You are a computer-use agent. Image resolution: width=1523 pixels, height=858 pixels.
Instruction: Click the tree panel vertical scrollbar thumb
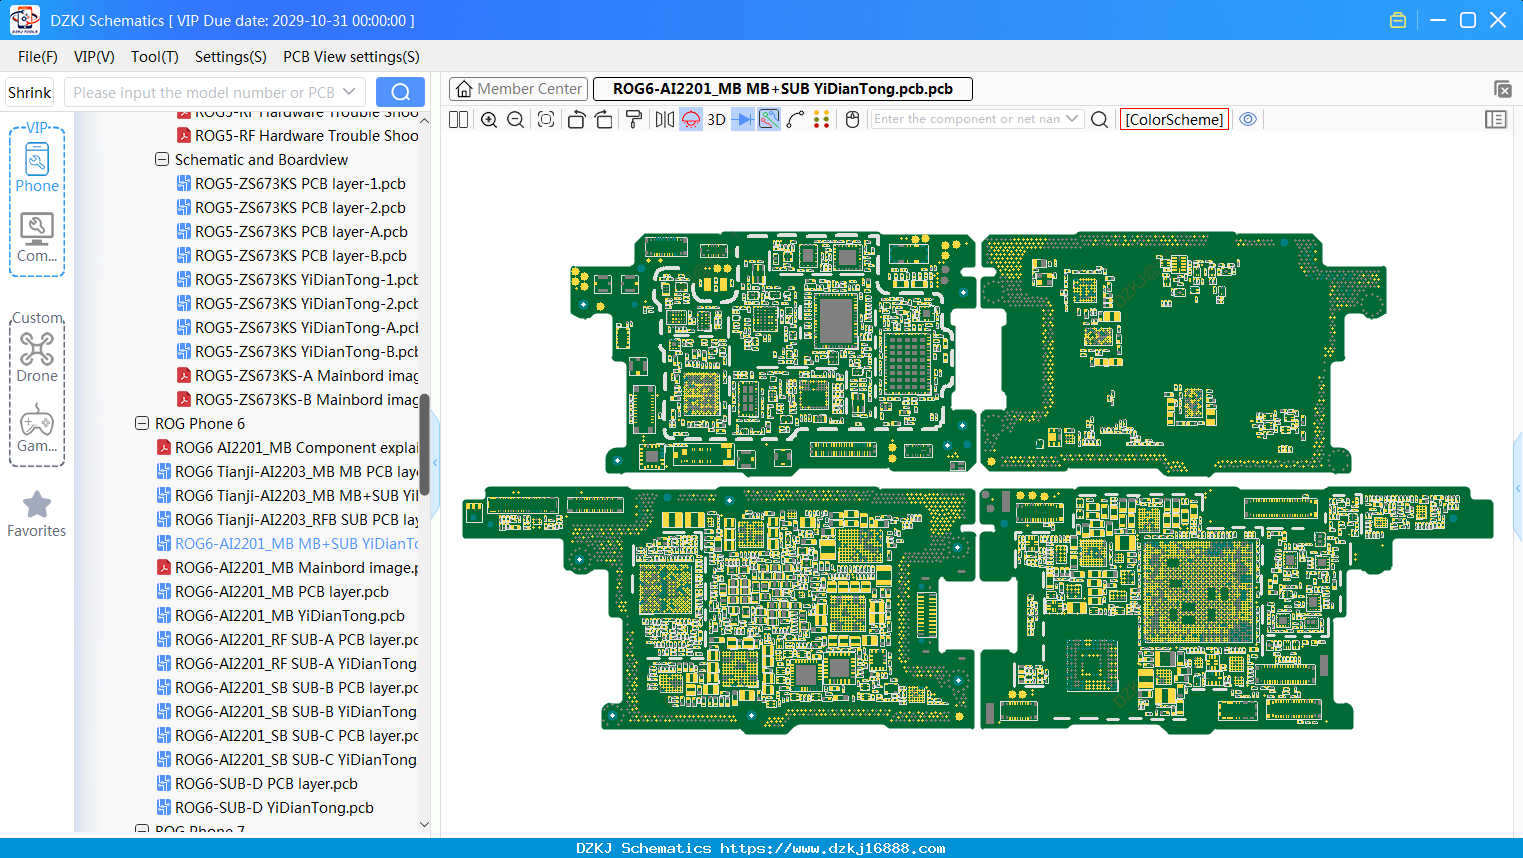(x=424, y=444)
